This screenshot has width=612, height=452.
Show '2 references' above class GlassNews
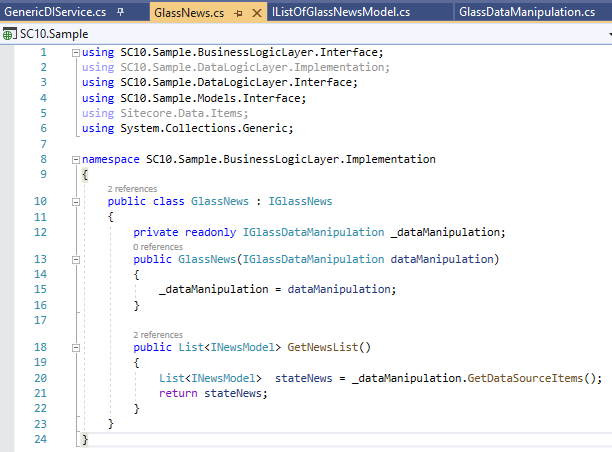point(132,189)
